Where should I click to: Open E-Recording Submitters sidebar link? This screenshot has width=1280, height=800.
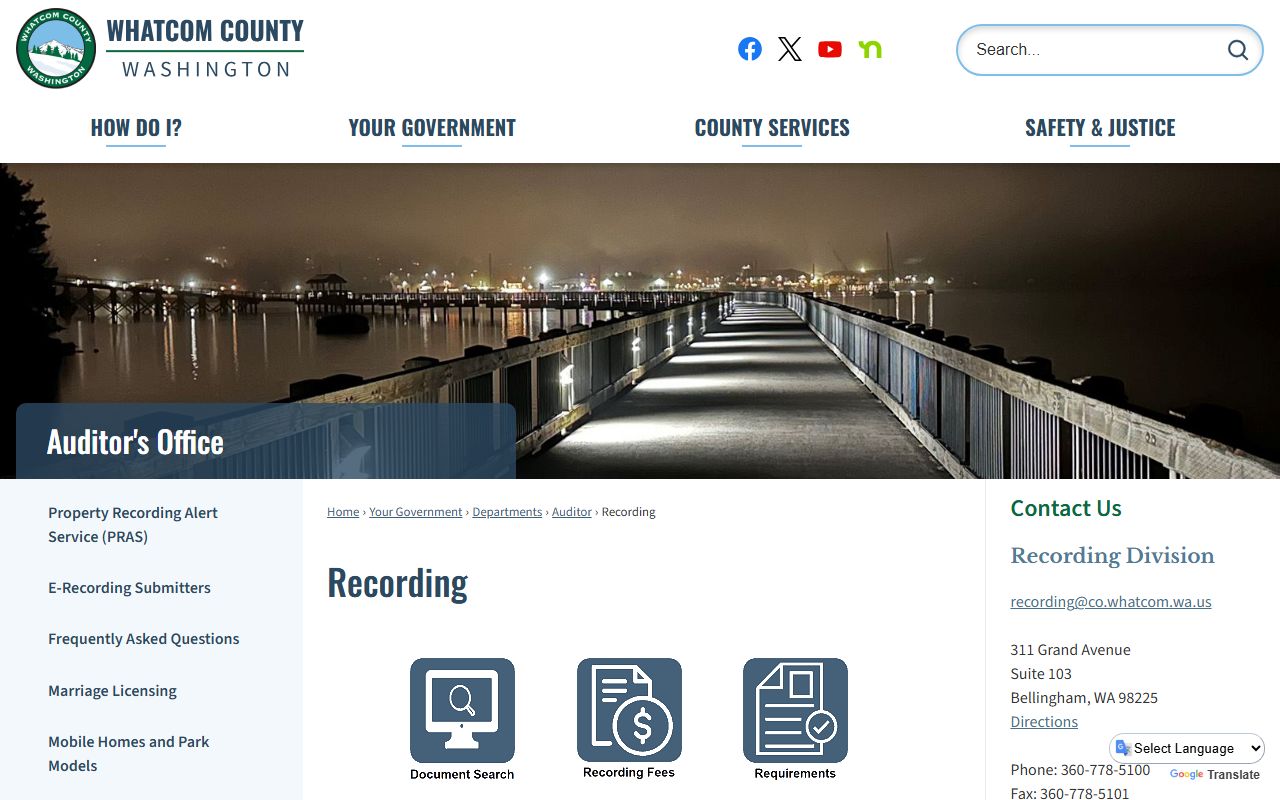pyautogui.click(x=129, y=588)
